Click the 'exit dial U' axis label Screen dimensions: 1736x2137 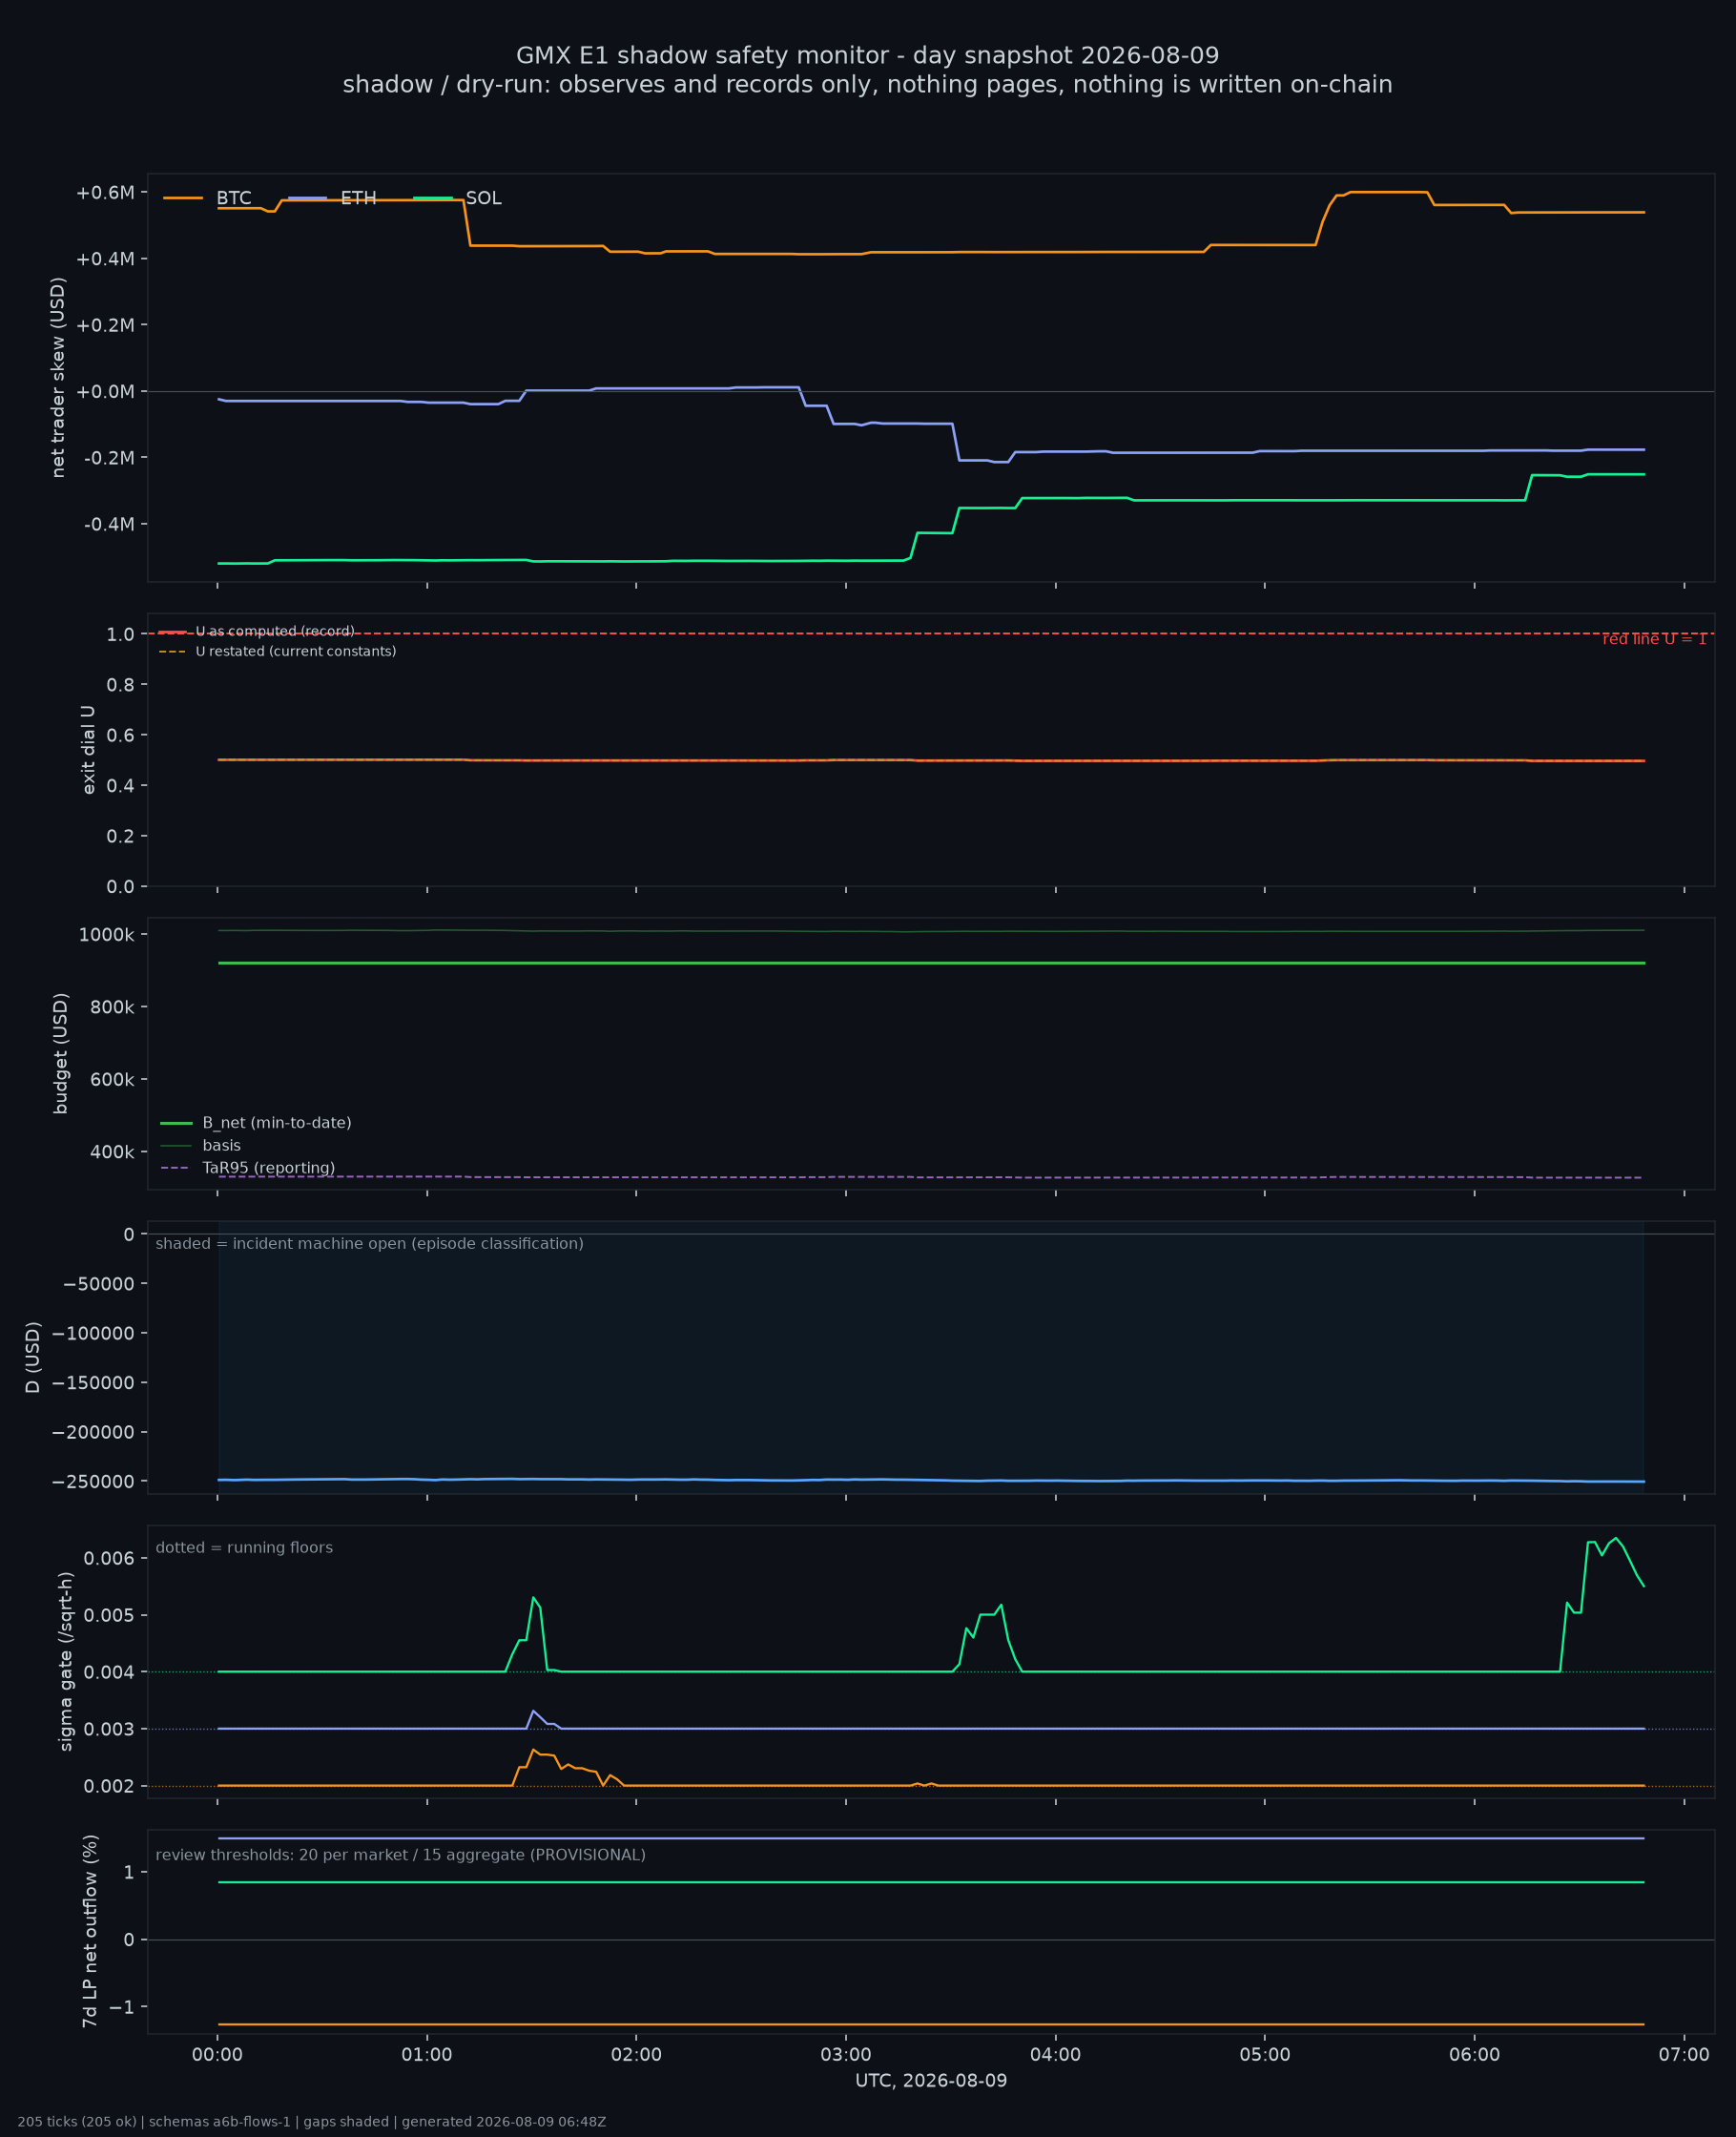(x=88, y=750)
